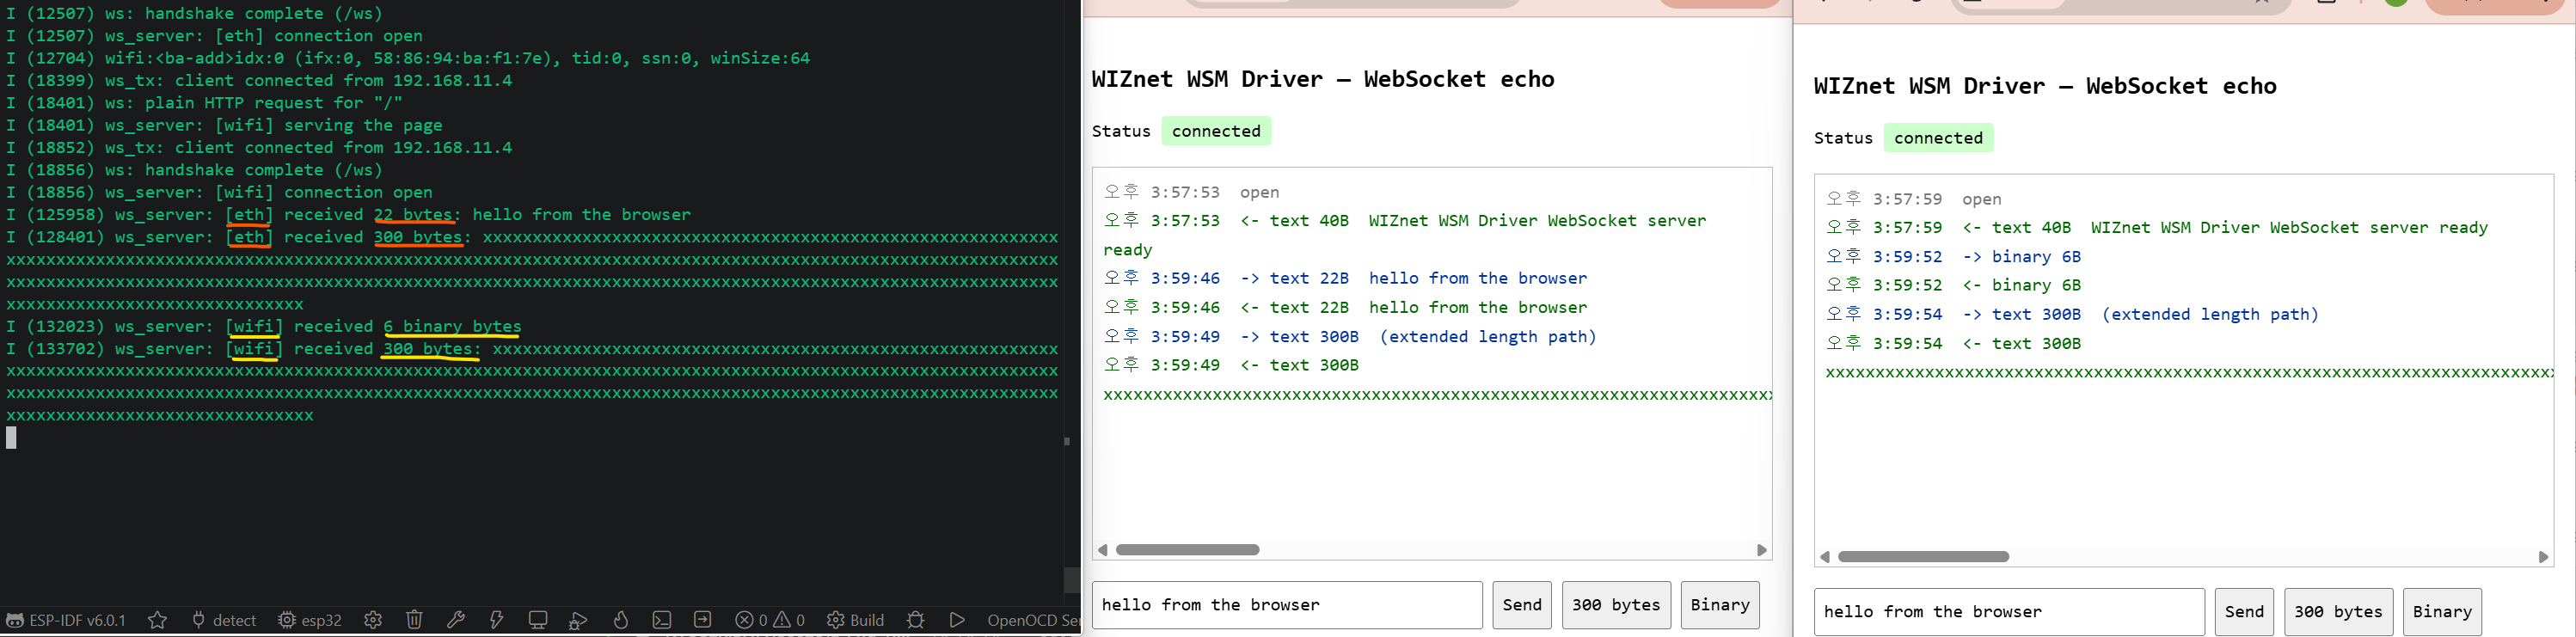This screenshot has height=637, width=2576.
Task: Click the terminal line "[eth] connection open"
Action: [214, 36]
